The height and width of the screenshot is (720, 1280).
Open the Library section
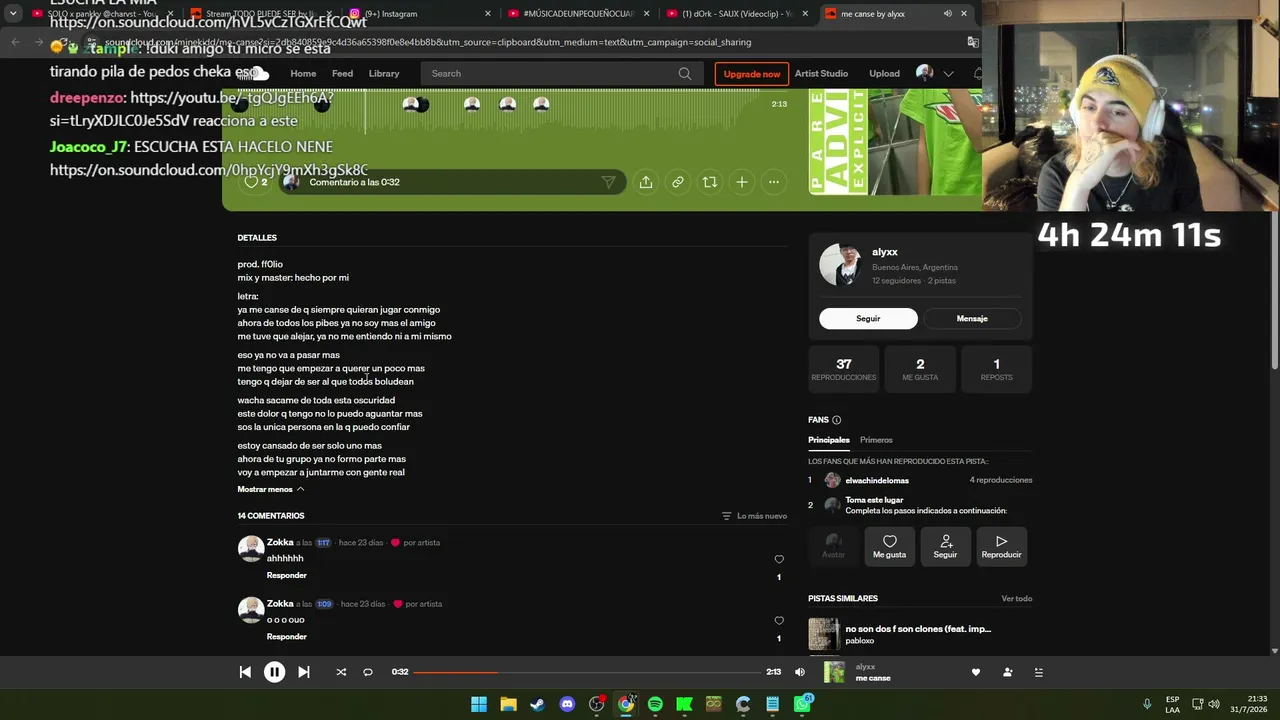(384, 73)
